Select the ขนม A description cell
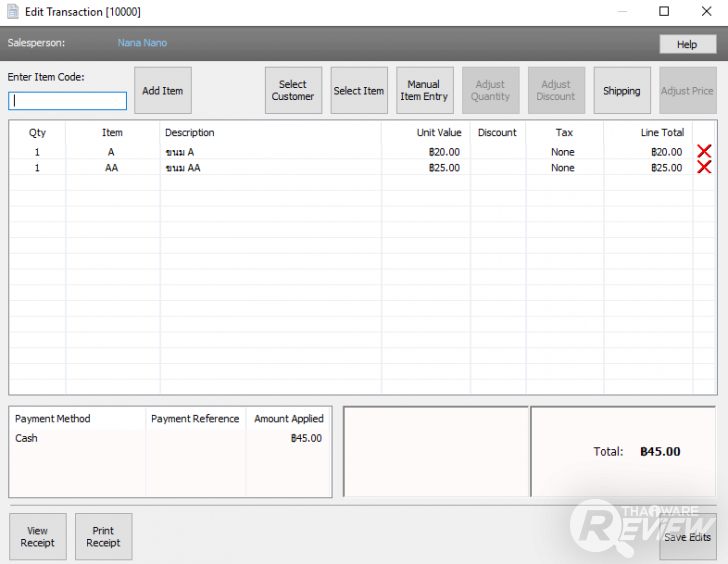728x564 pixels. 271,152
